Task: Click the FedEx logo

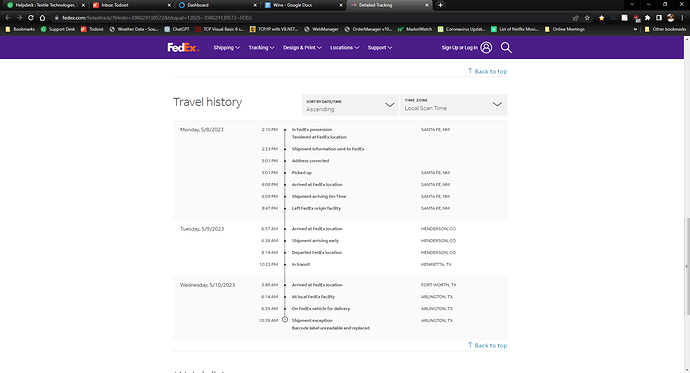Action: pos(183,48)
